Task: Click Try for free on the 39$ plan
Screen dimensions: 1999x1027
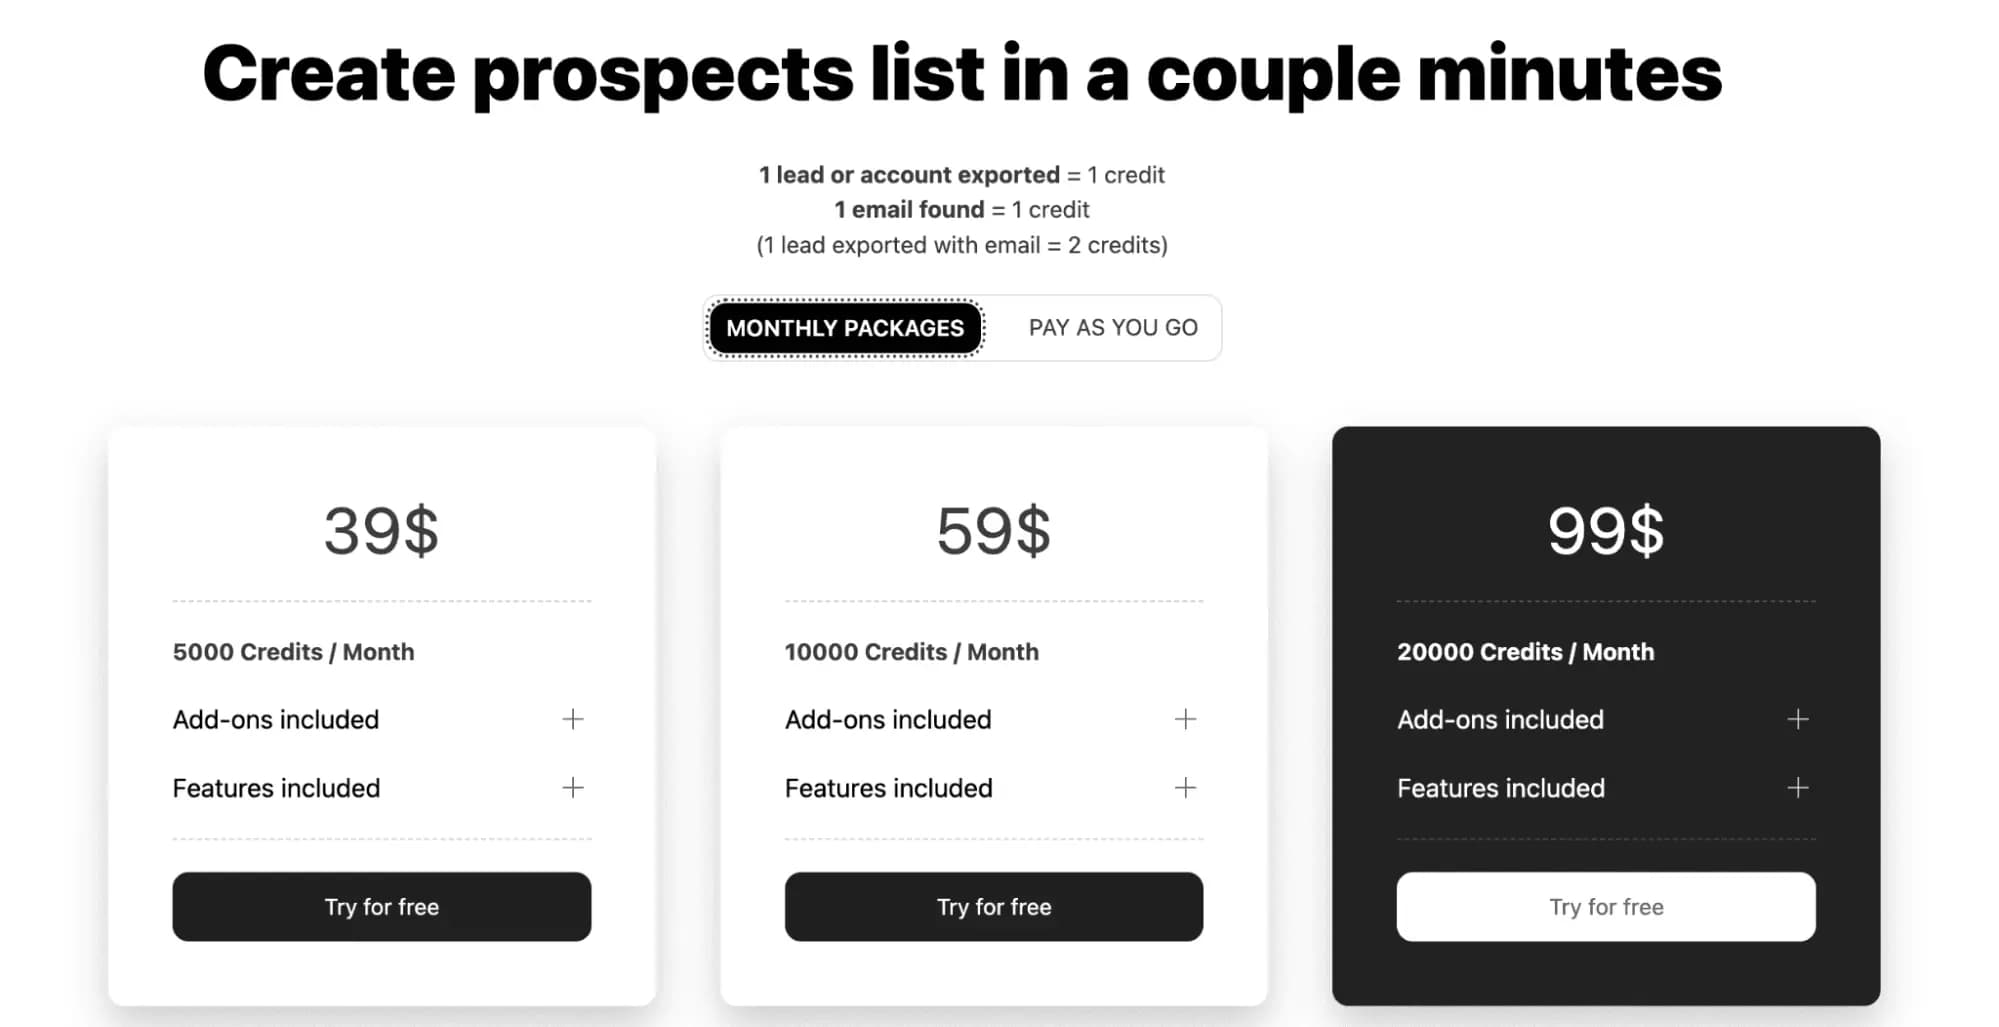Action: 381,906
